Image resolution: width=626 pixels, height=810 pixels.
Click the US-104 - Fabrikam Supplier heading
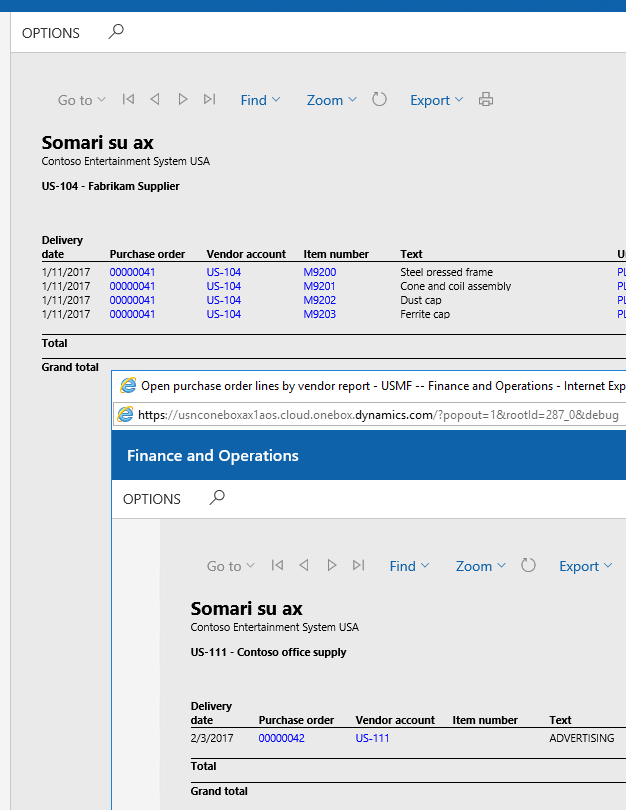pos(111,186)
